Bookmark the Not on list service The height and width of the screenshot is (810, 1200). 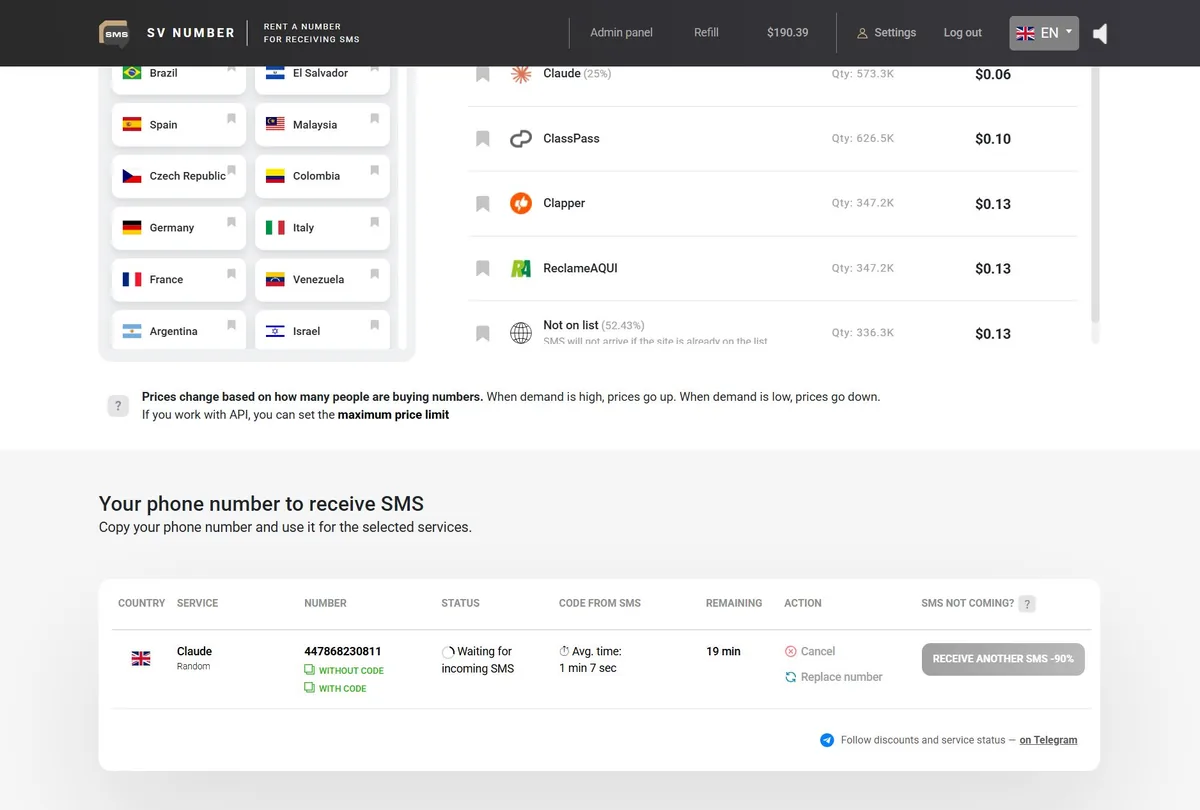pyautogui.click(x=483, y=333)
